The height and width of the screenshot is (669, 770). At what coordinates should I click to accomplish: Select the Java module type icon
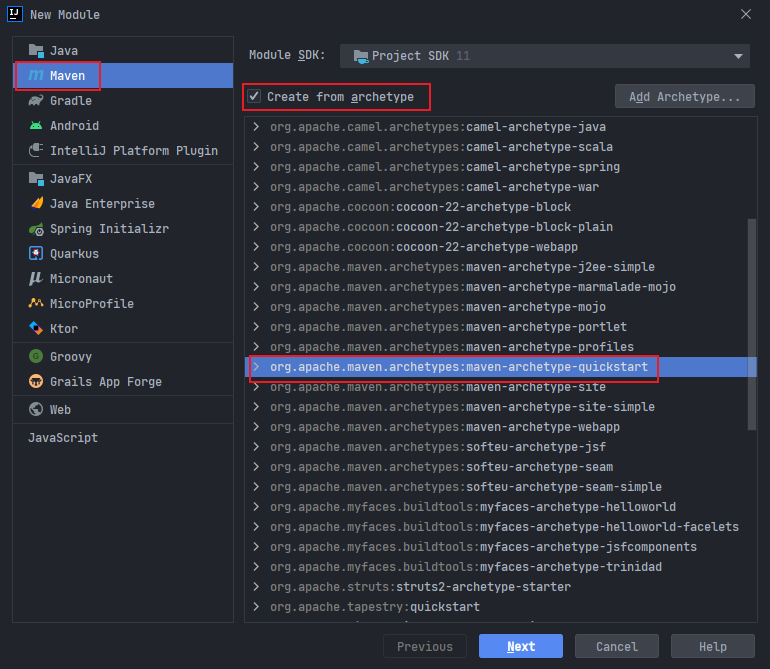click(36, 51)
